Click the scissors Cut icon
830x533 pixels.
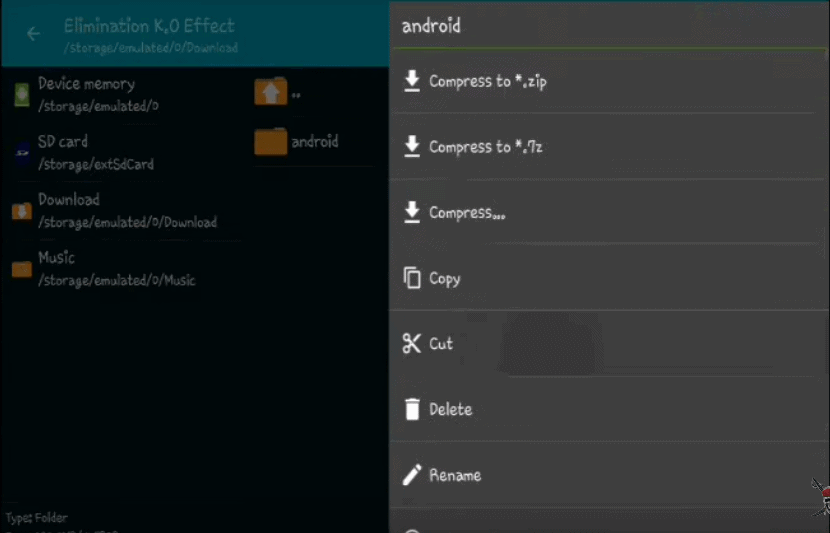(x=411, y=344)
